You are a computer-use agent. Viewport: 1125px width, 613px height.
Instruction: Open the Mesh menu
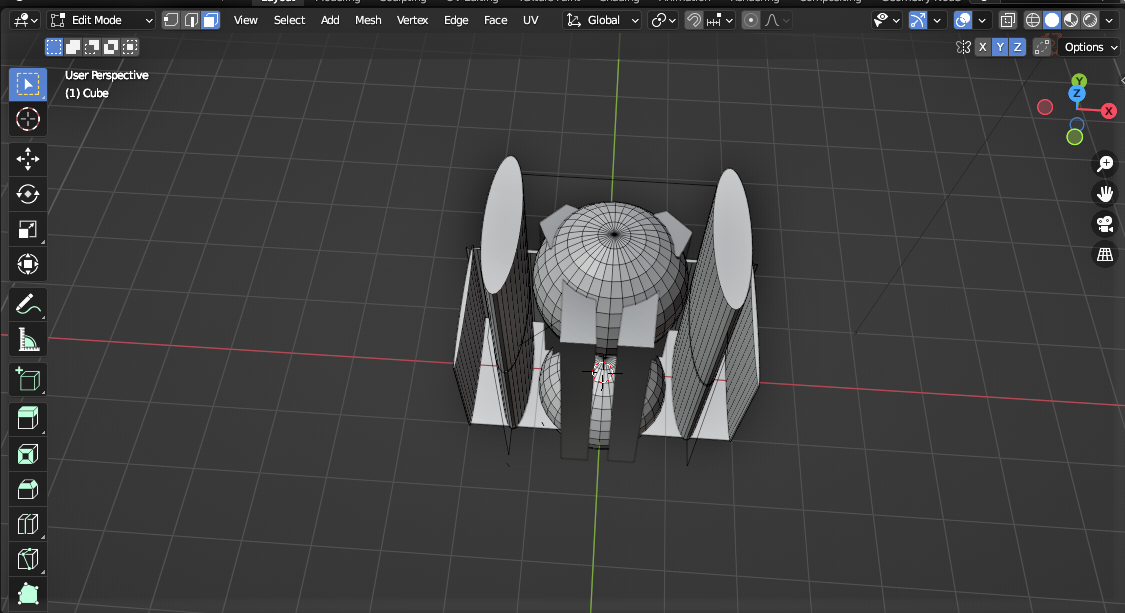click(368, 20)
